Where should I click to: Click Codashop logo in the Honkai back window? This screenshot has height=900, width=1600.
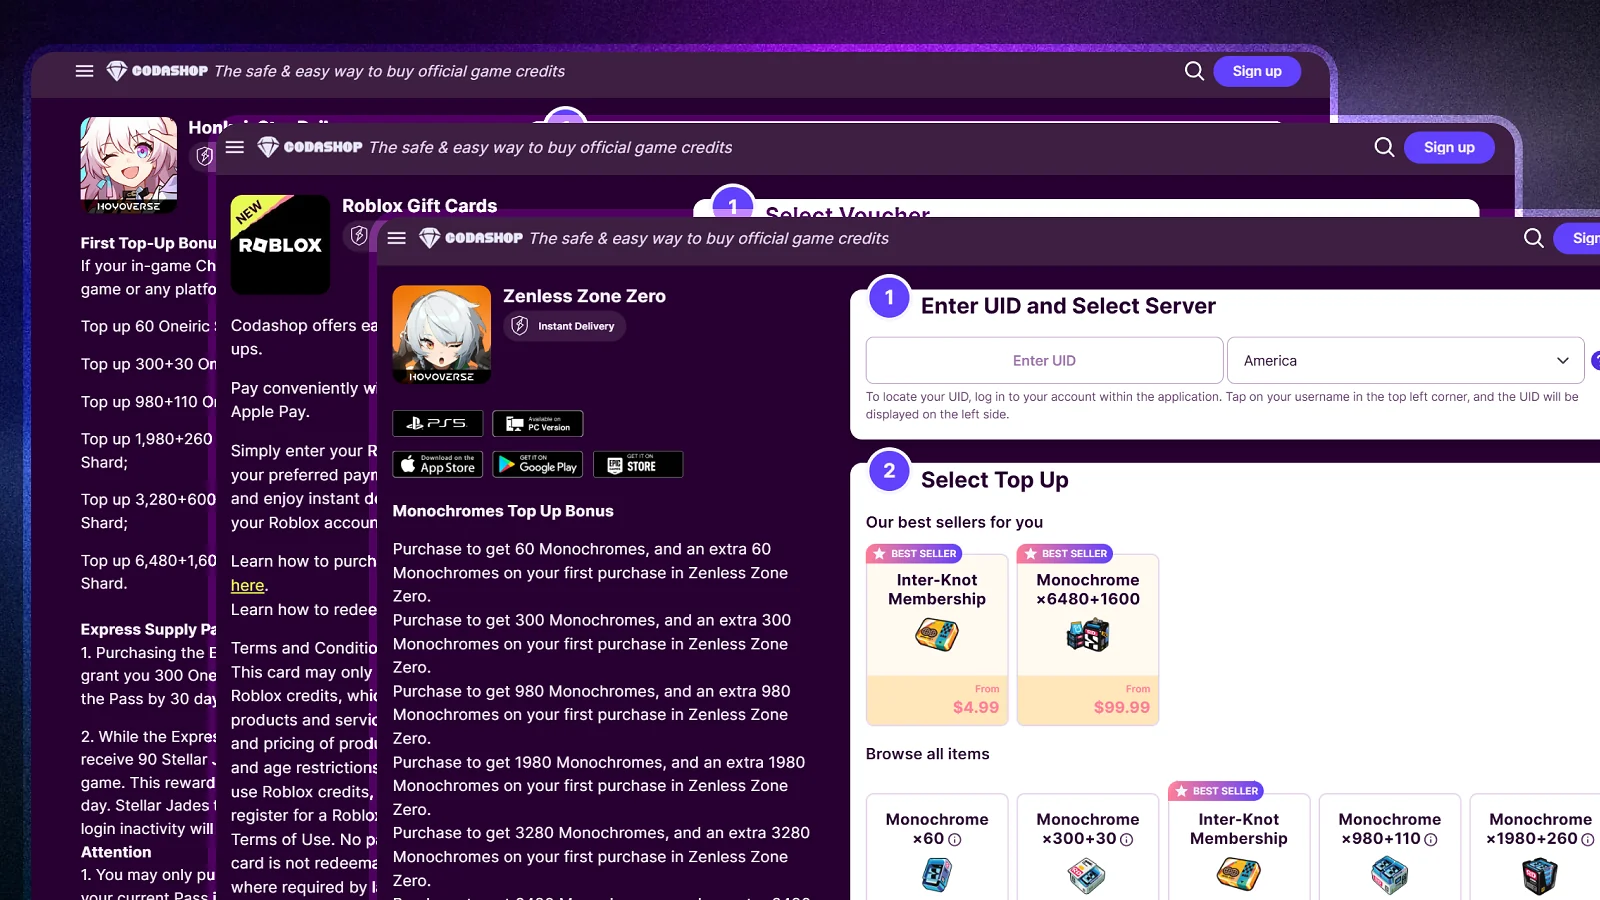pyautogui.click(x=157, y=71)
